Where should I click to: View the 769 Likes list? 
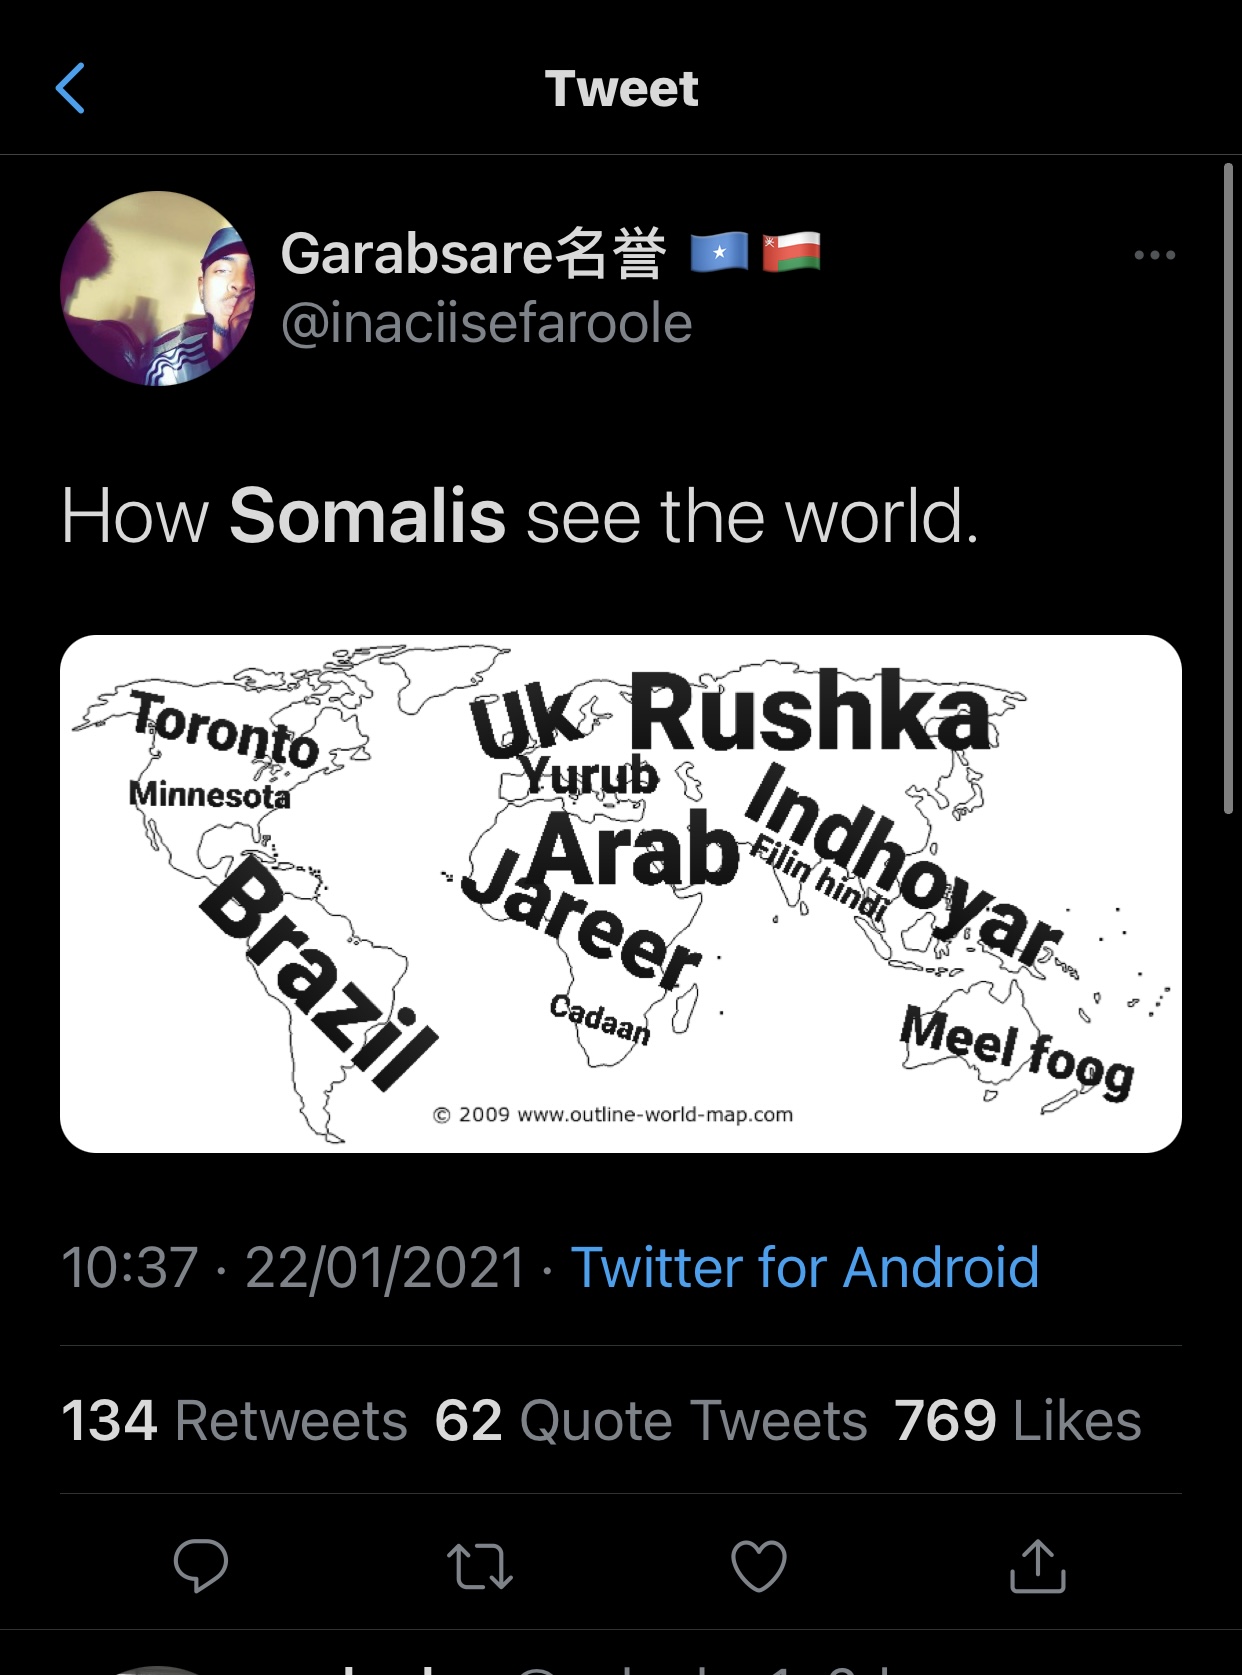(x=1018, y=1420)
